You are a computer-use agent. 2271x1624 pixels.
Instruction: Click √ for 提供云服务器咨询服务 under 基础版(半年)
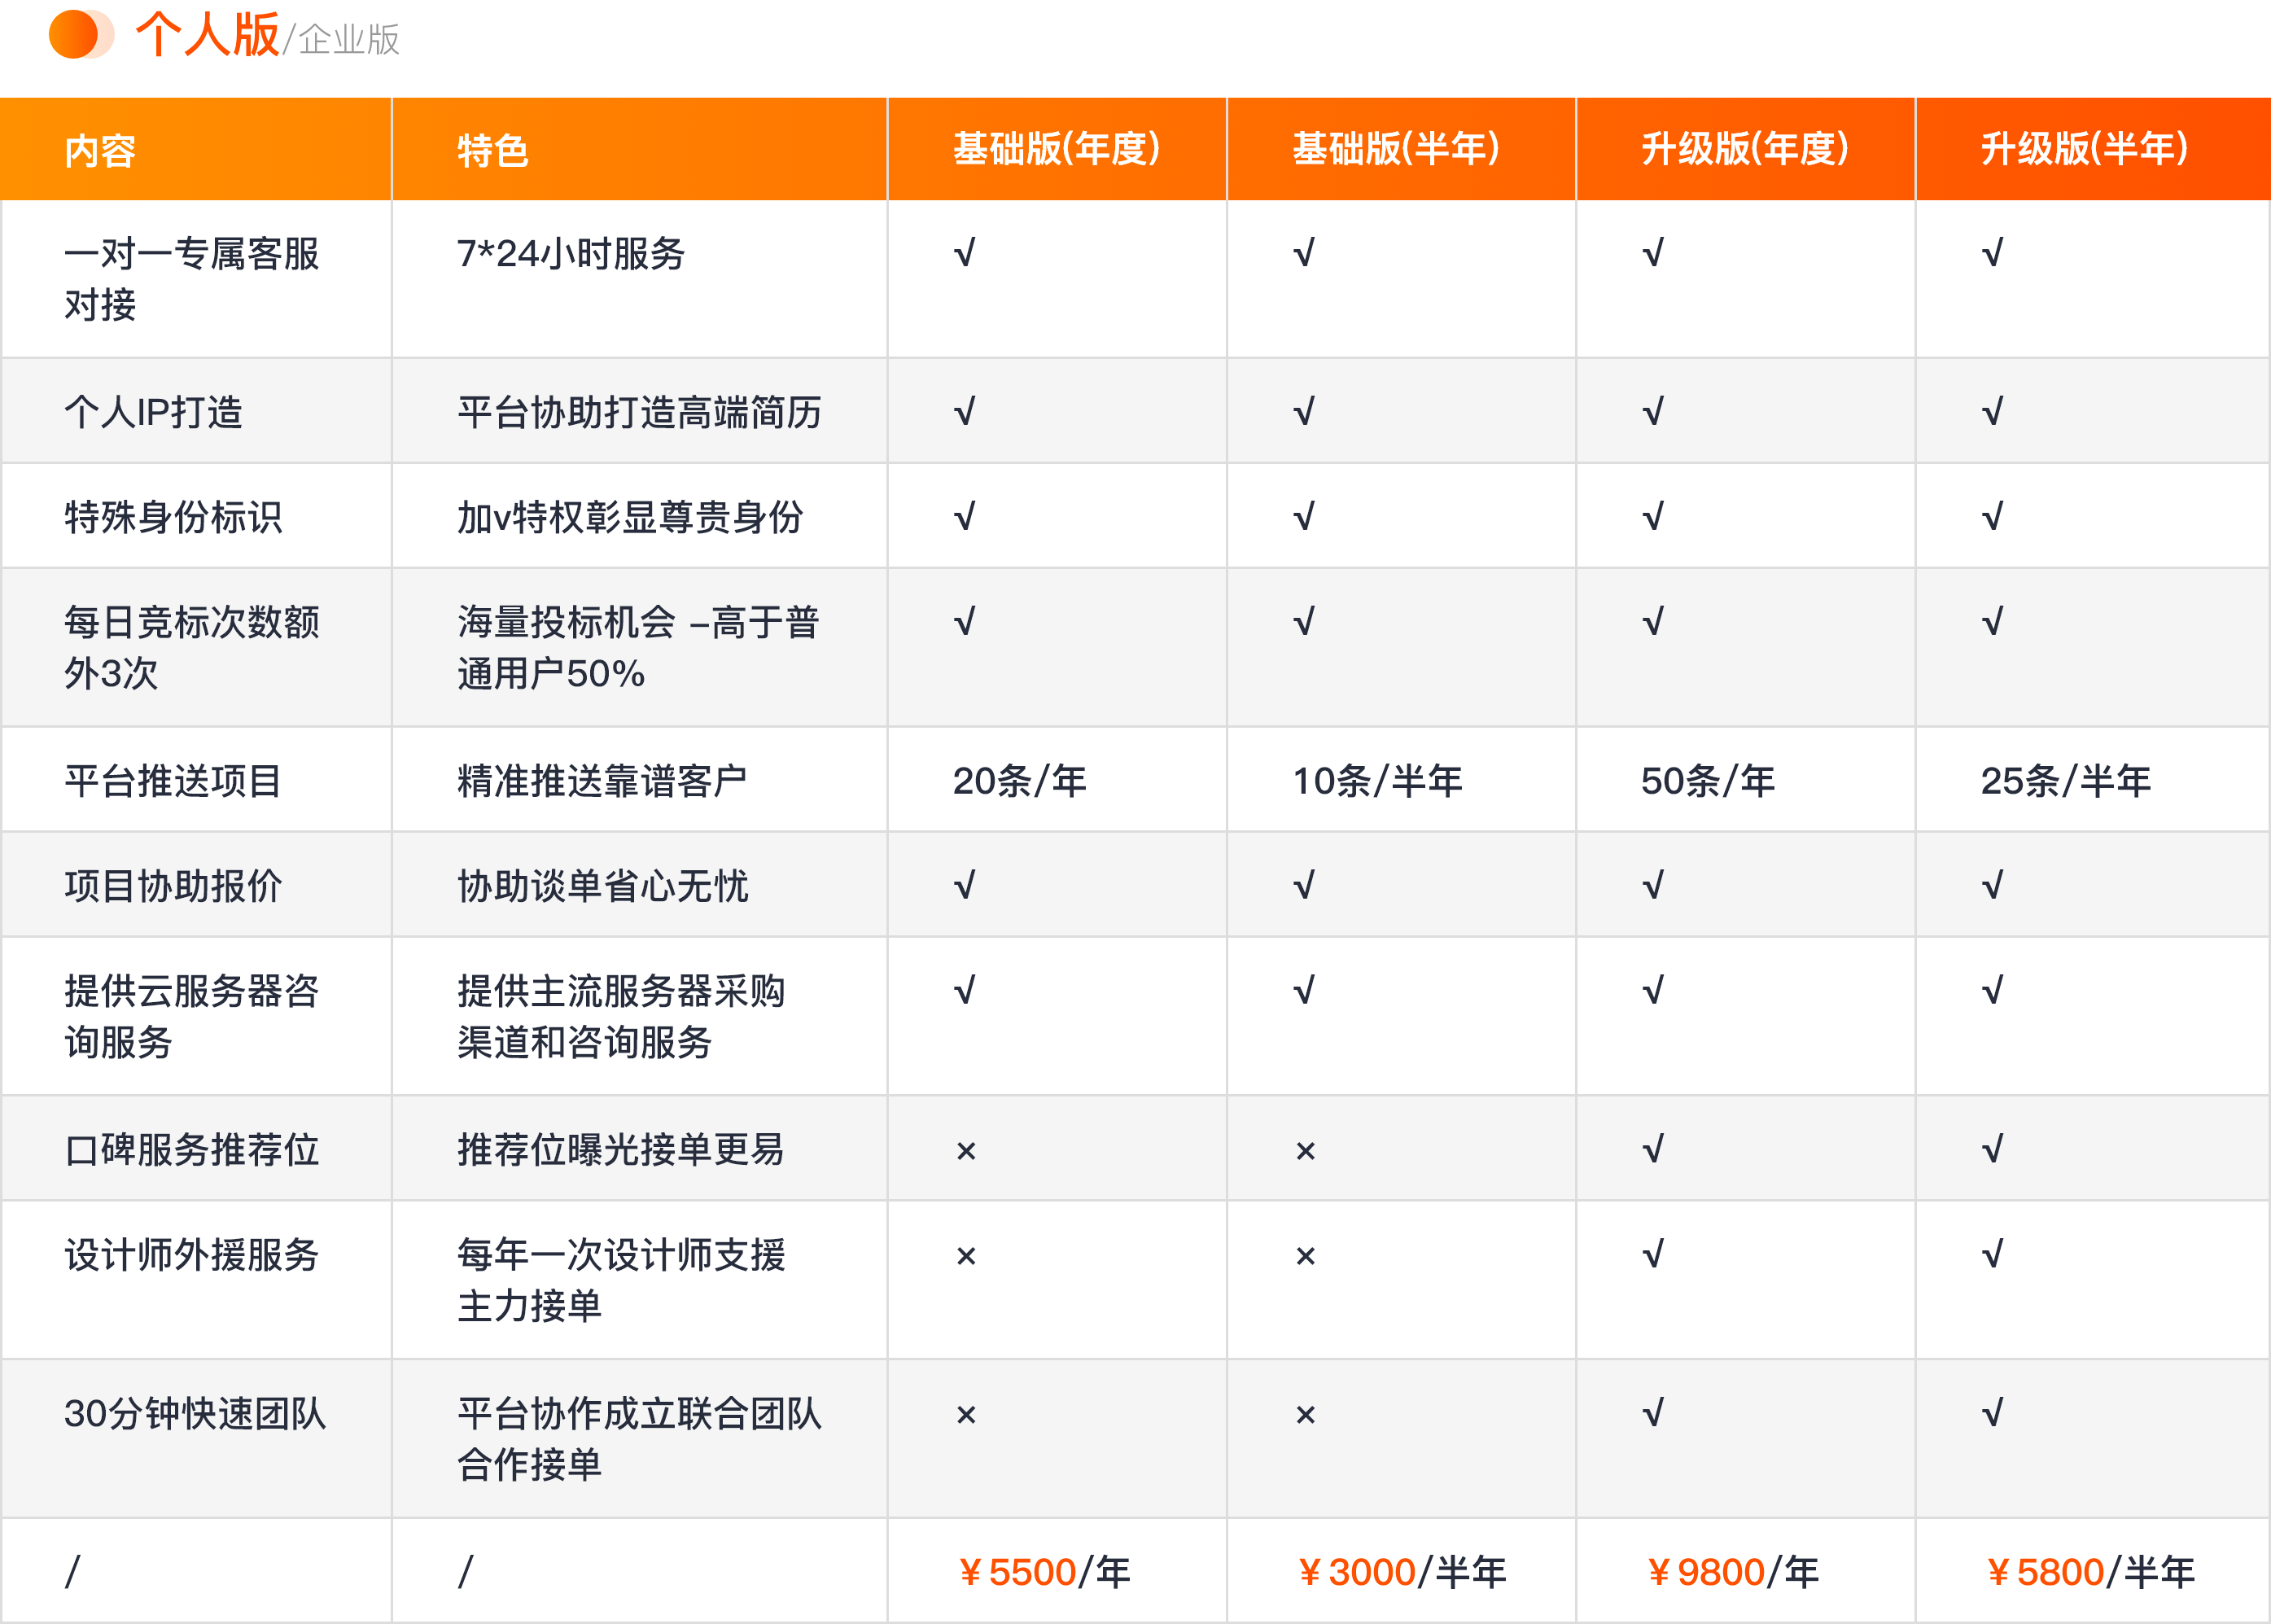[x=1304, y=991]
